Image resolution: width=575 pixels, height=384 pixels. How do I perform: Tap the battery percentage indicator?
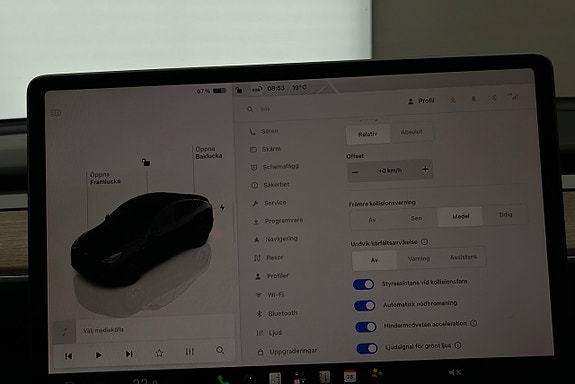pos(211,91)
